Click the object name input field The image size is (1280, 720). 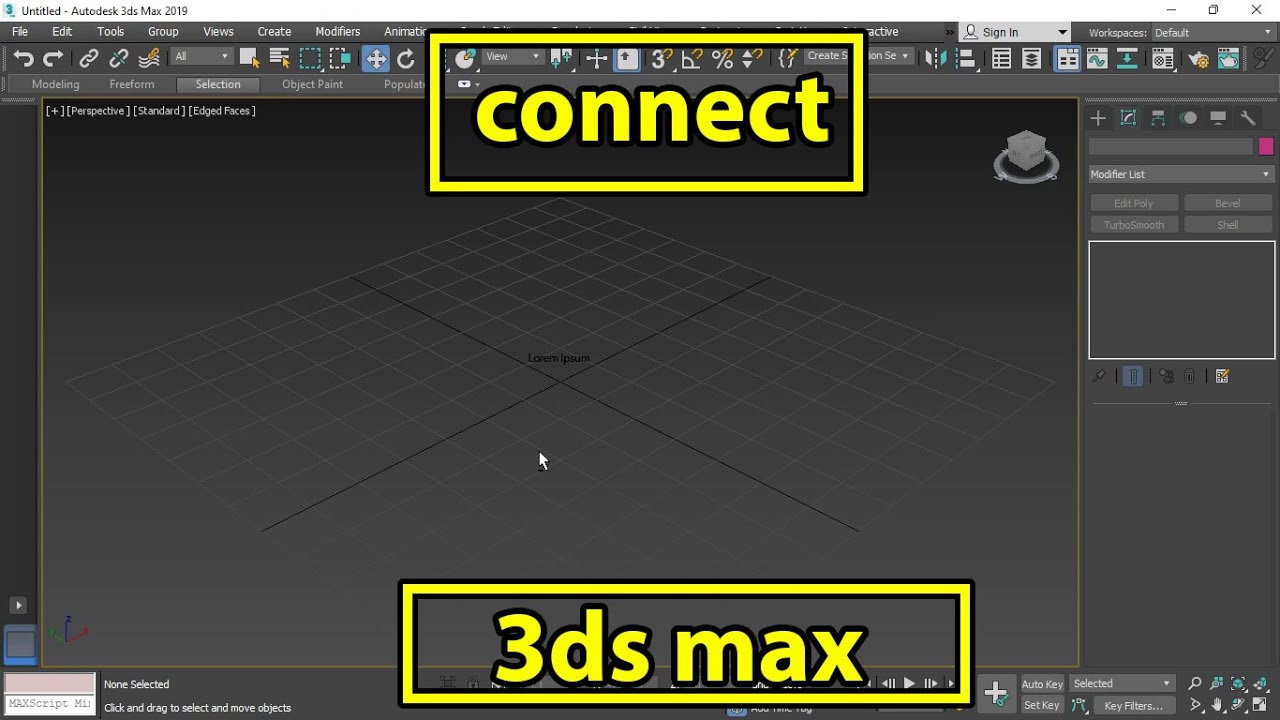pyautogui.click(x=1170, y=147)
